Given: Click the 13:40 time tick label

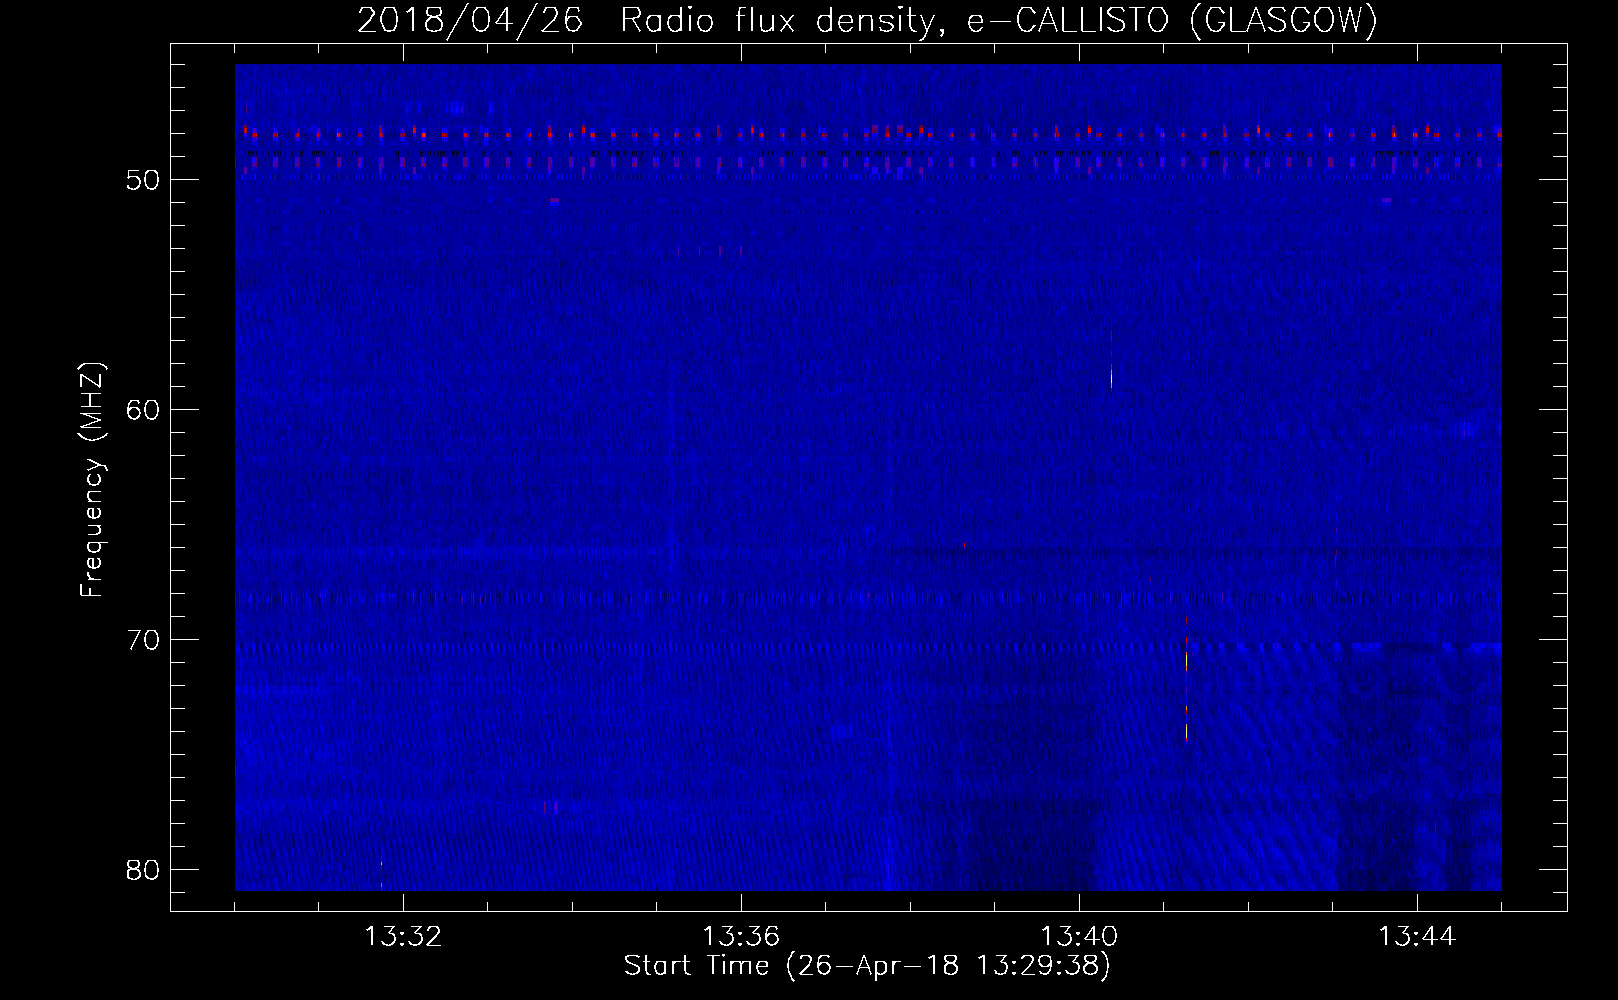Looking at the screenshot, I should coord(1079,937).
